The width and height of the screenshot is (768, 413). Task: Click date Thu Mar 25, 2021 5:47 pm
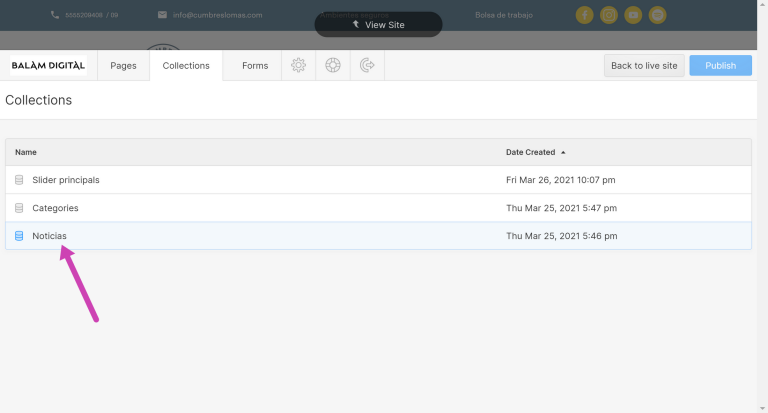(561, 208)
